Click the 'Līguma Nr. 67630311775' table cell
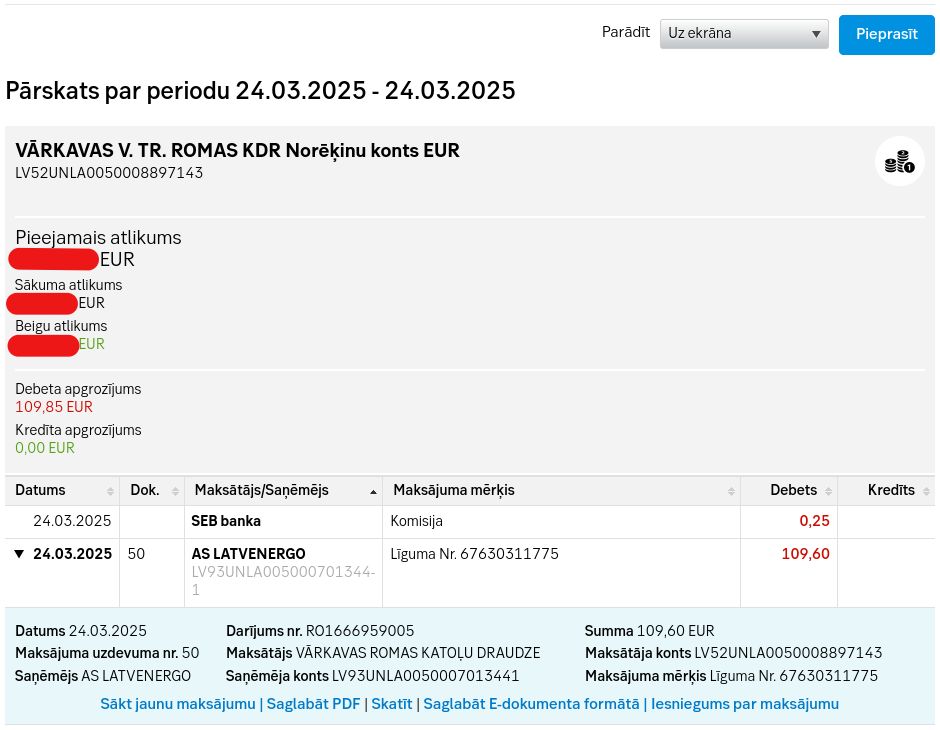Image resolution: width=940 pixels, height=730 pixels. pyautogui.click(x=474, y=554)
